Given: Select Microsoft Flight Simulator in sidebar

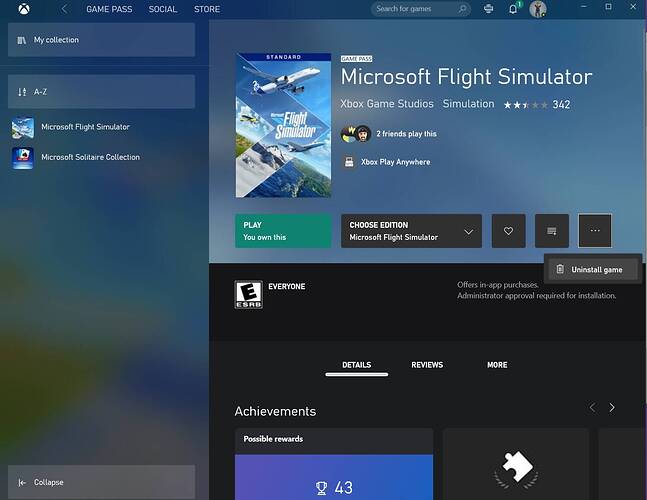Looking at the screenshot, I should point(85,127).
